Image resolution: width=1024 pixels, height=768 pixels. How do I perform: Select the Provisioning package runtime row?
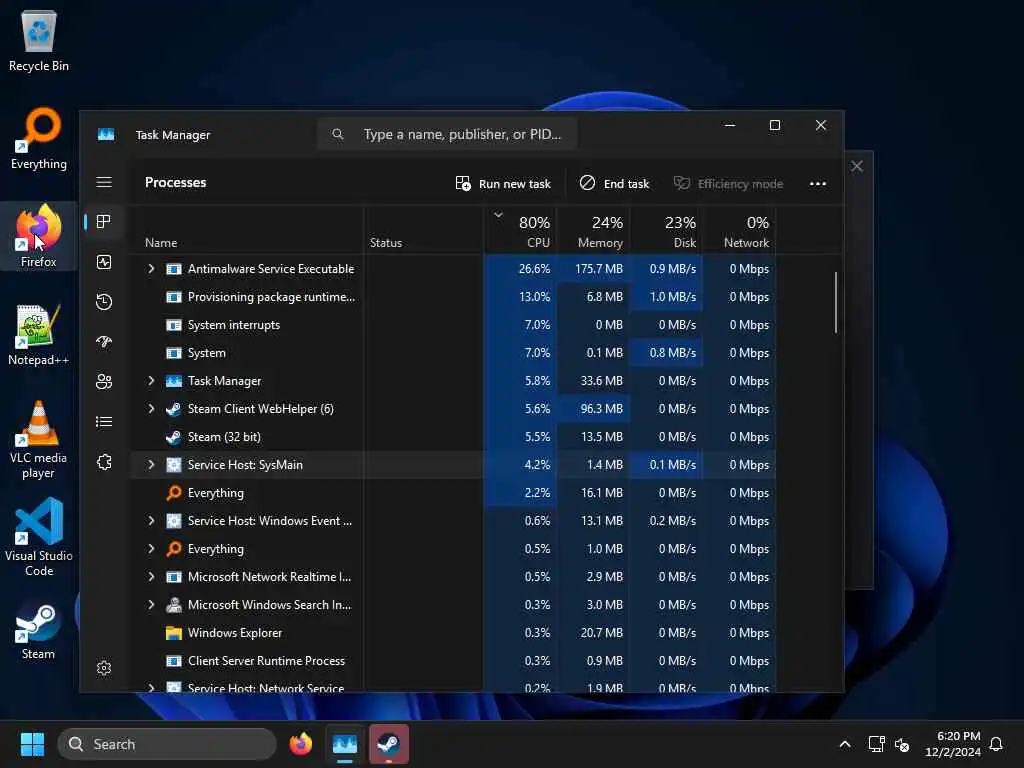pos(453,296)
